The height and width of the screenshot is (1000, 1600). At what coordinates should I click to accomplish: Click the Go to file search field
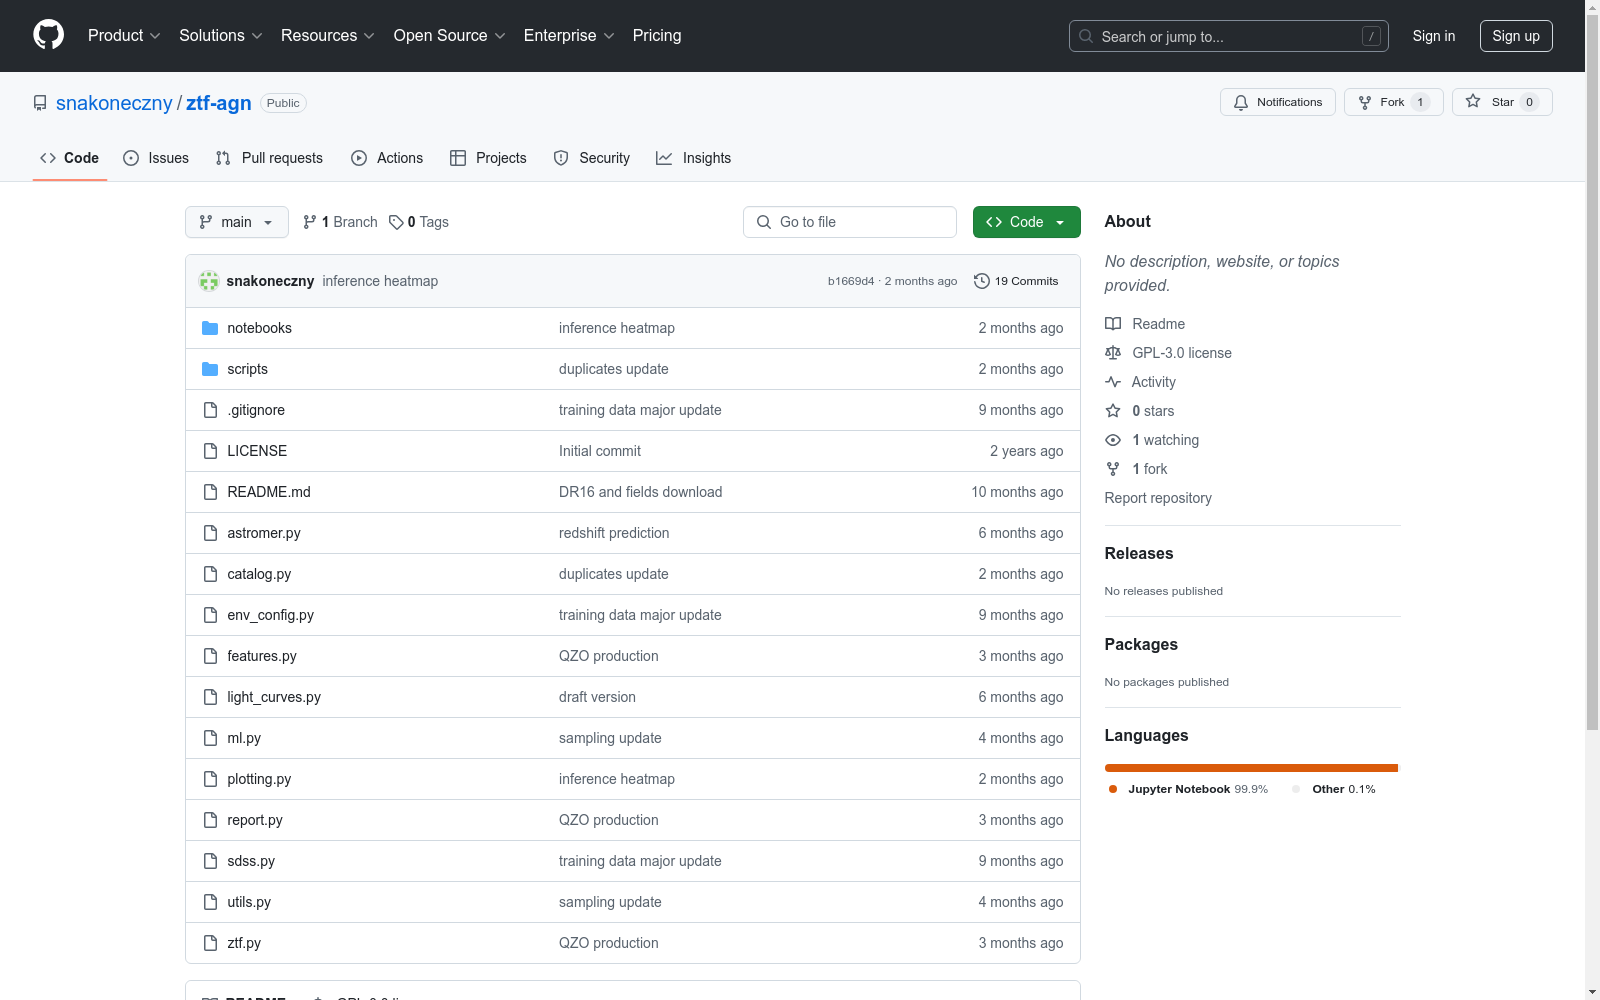pos(850,222)
